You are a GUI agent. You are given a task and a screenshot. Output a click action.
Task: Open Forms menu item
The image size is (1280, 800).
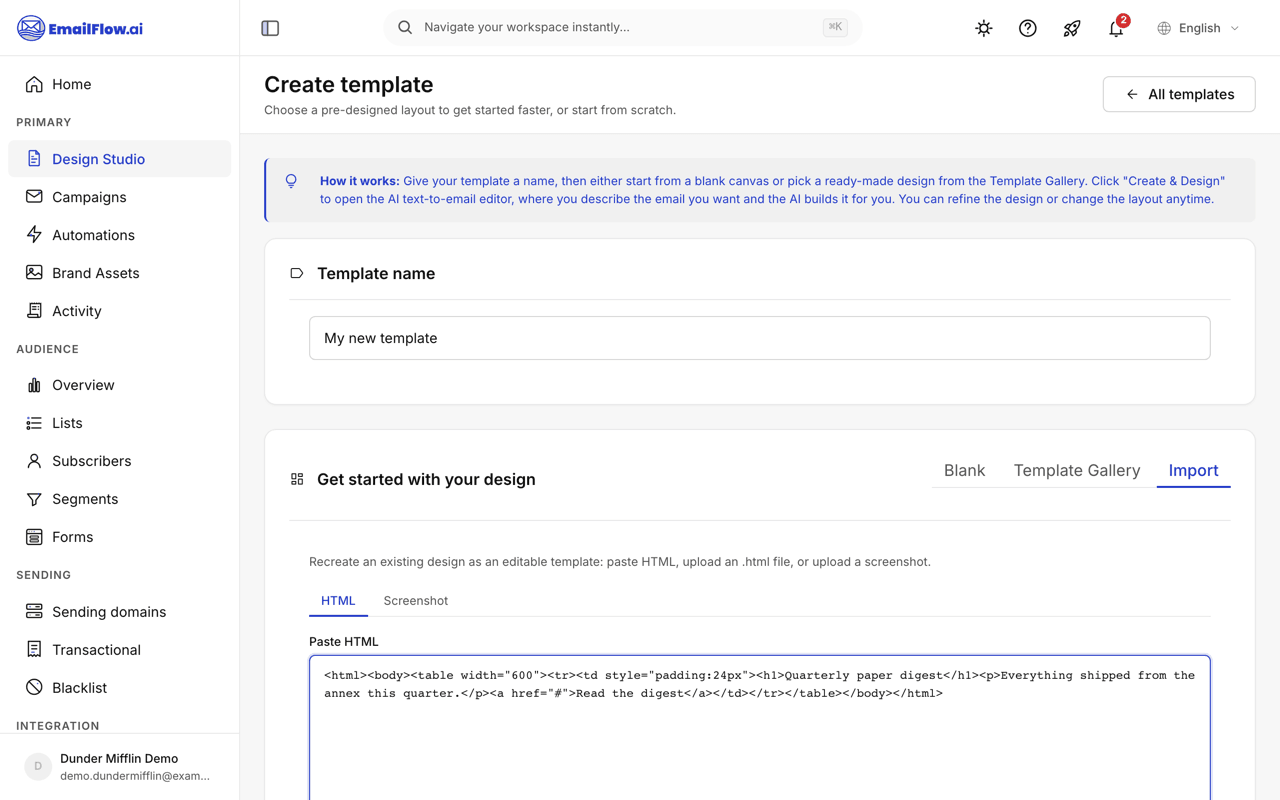tap(119, 537)
